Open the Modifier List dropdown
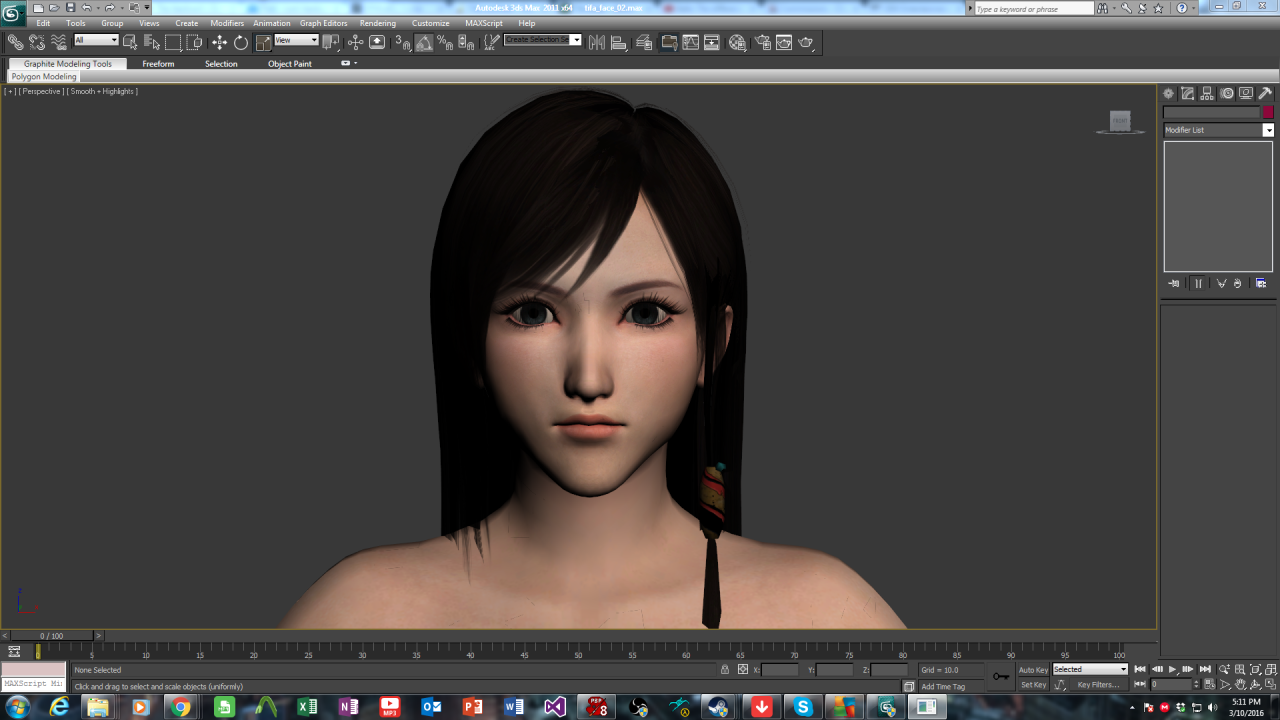 pos(1218,130)
